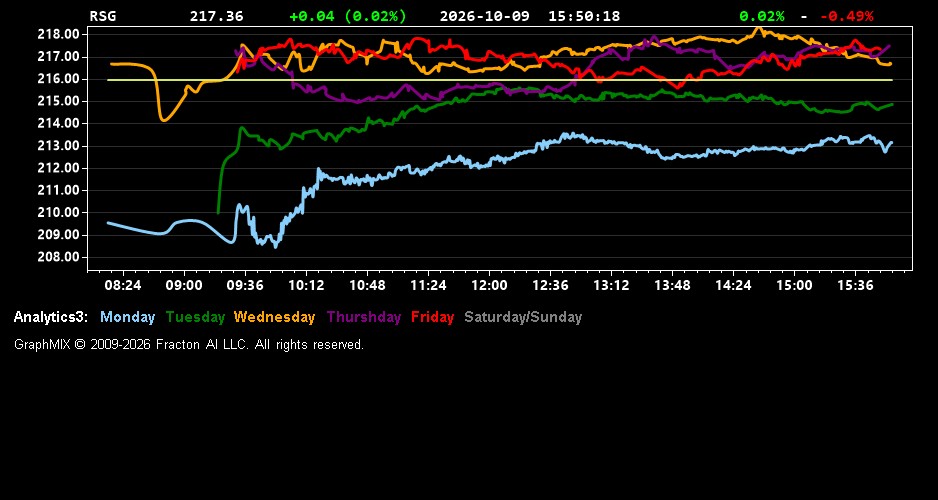Click the red -0.49% range value

pyautogui.click(x=846, y=16)
